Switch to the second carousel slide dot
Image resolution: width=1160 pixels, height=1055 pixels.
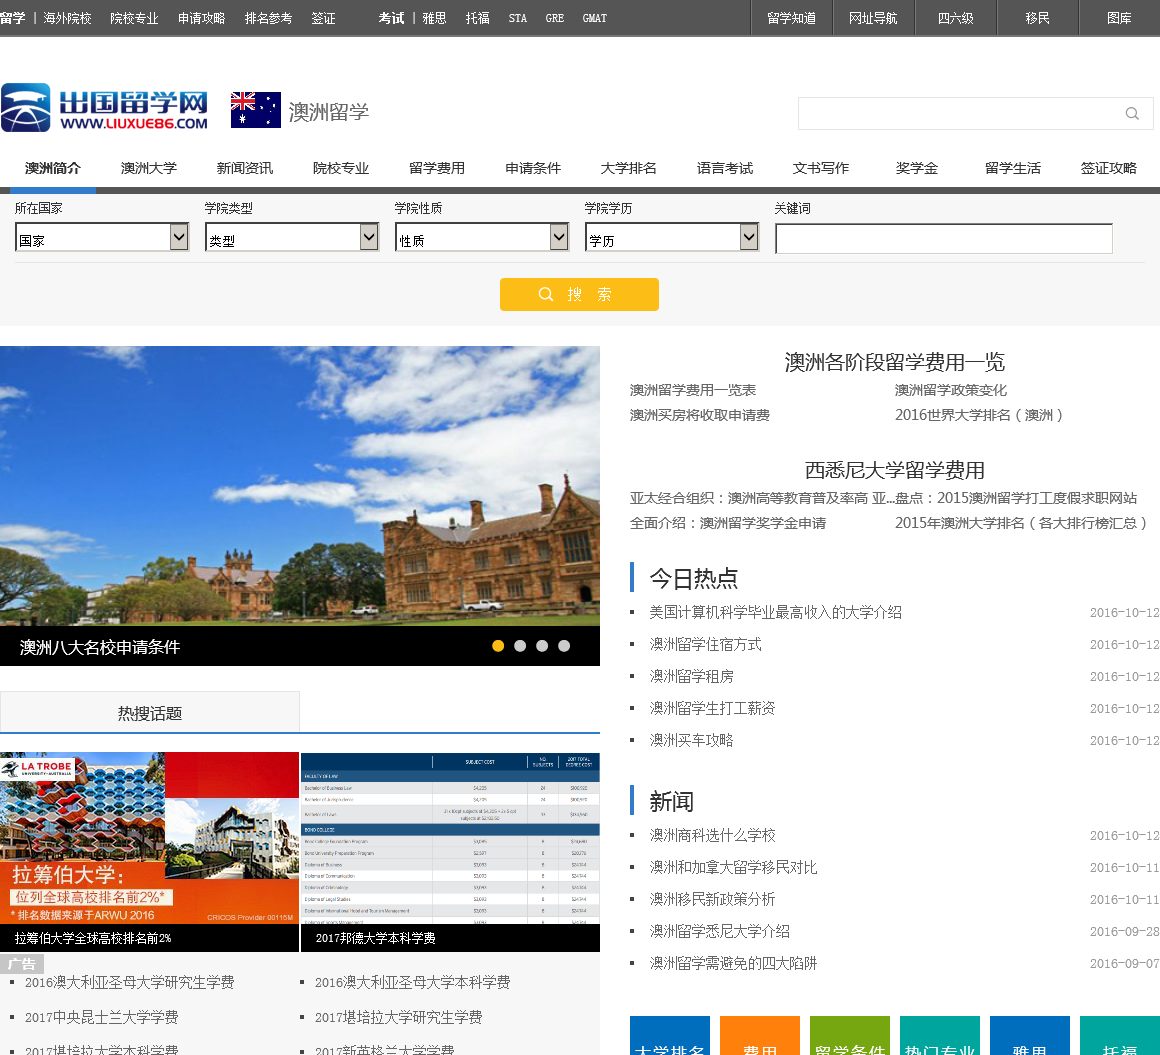520,646
